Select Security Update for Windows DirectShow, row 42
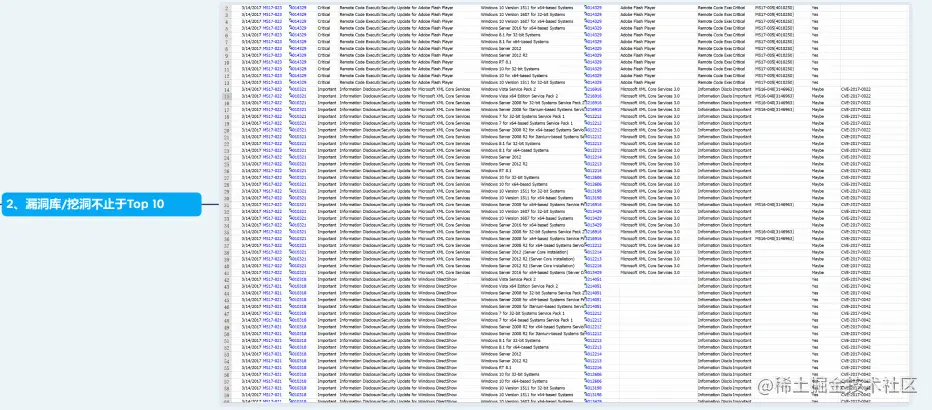The image size is (932, 410). (418, 279)
